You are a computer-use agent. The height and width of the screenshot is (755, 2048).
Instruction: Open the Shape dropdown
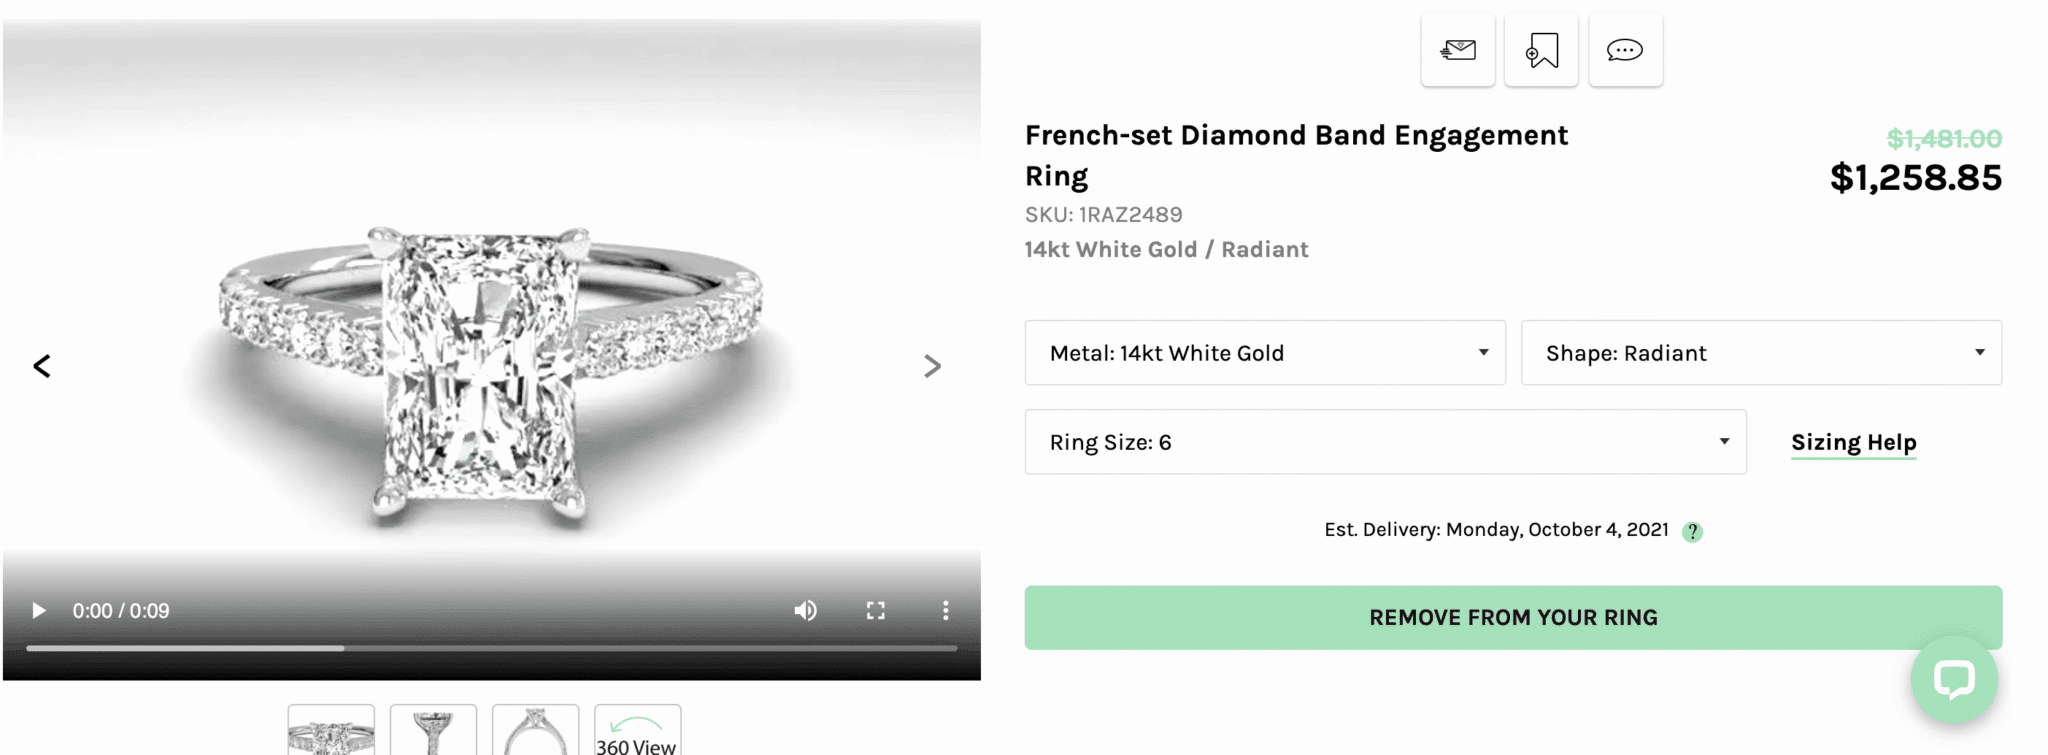(1761, 353)
